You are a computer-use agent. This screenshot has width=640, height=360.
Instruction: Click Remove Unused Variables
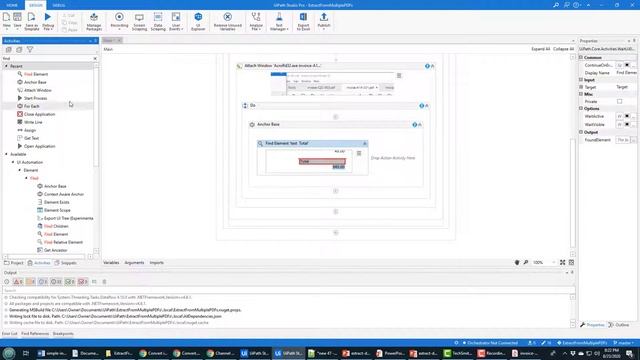[228, 21]
